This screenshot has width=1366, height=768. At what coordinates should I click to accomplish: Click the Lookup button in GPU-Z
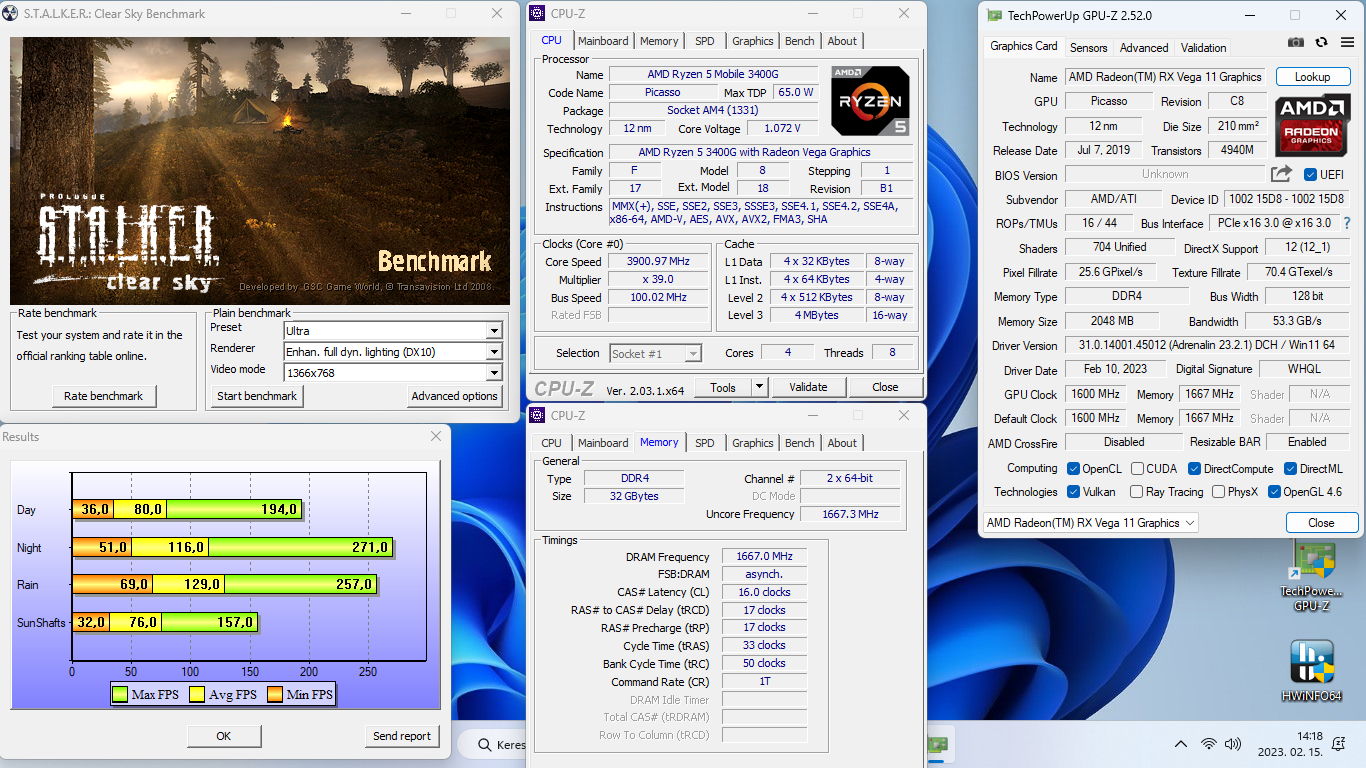pyautogui.click(x=1312, y=77)
